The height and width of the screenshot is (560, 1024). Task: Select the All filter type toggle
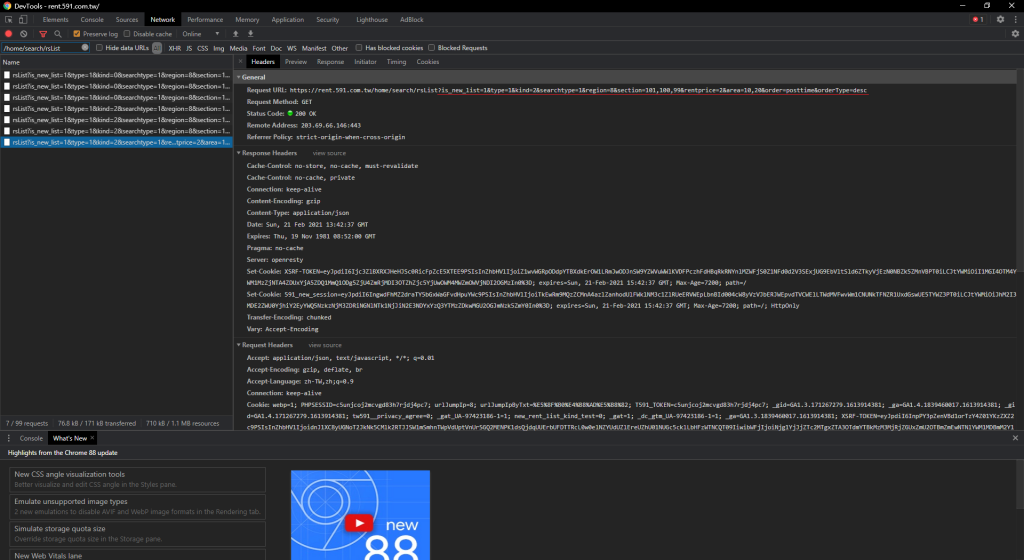(157, 48)
